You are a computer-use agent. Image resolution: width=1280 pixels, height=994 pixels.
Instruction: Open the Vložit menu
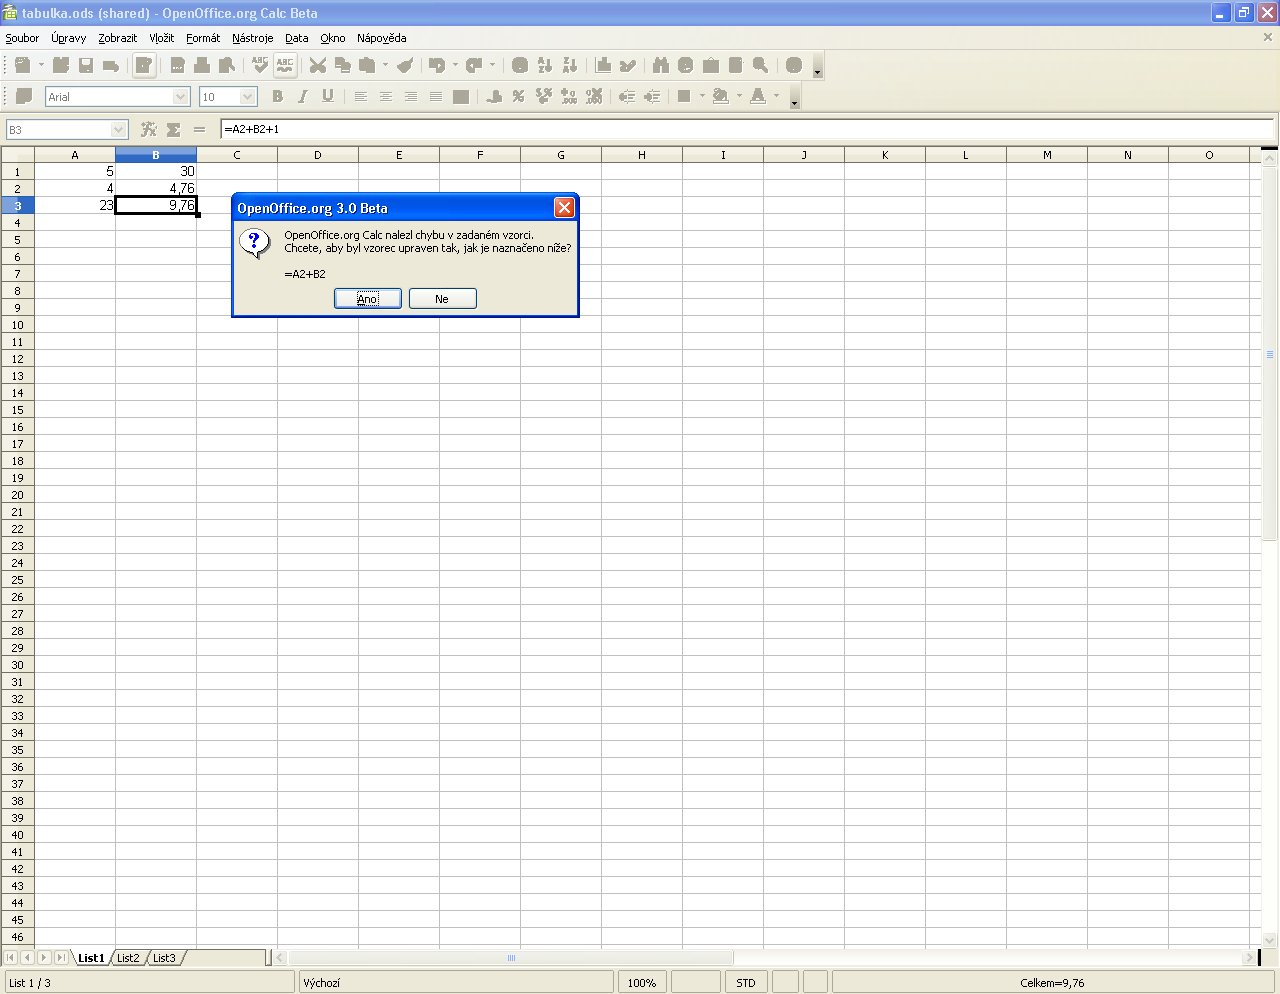162,38
